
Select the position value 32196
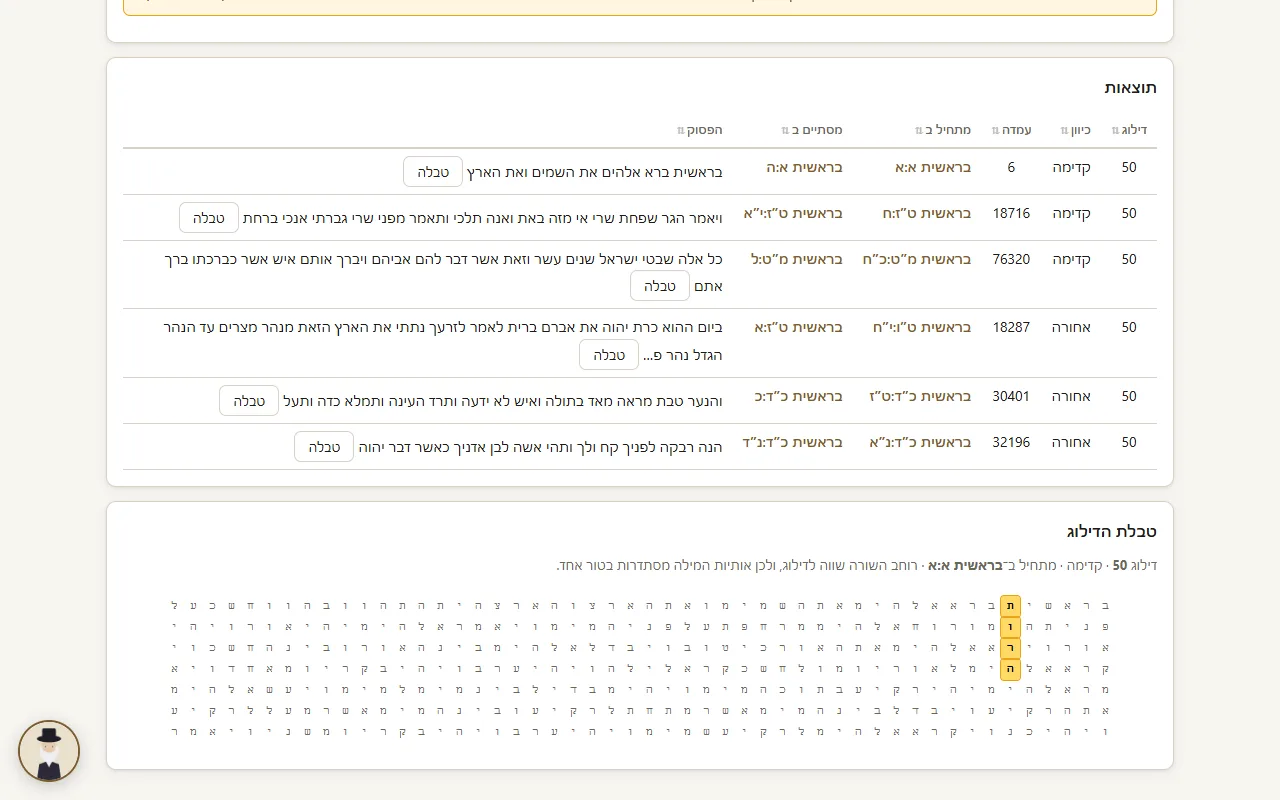[x=1011, y=443]
